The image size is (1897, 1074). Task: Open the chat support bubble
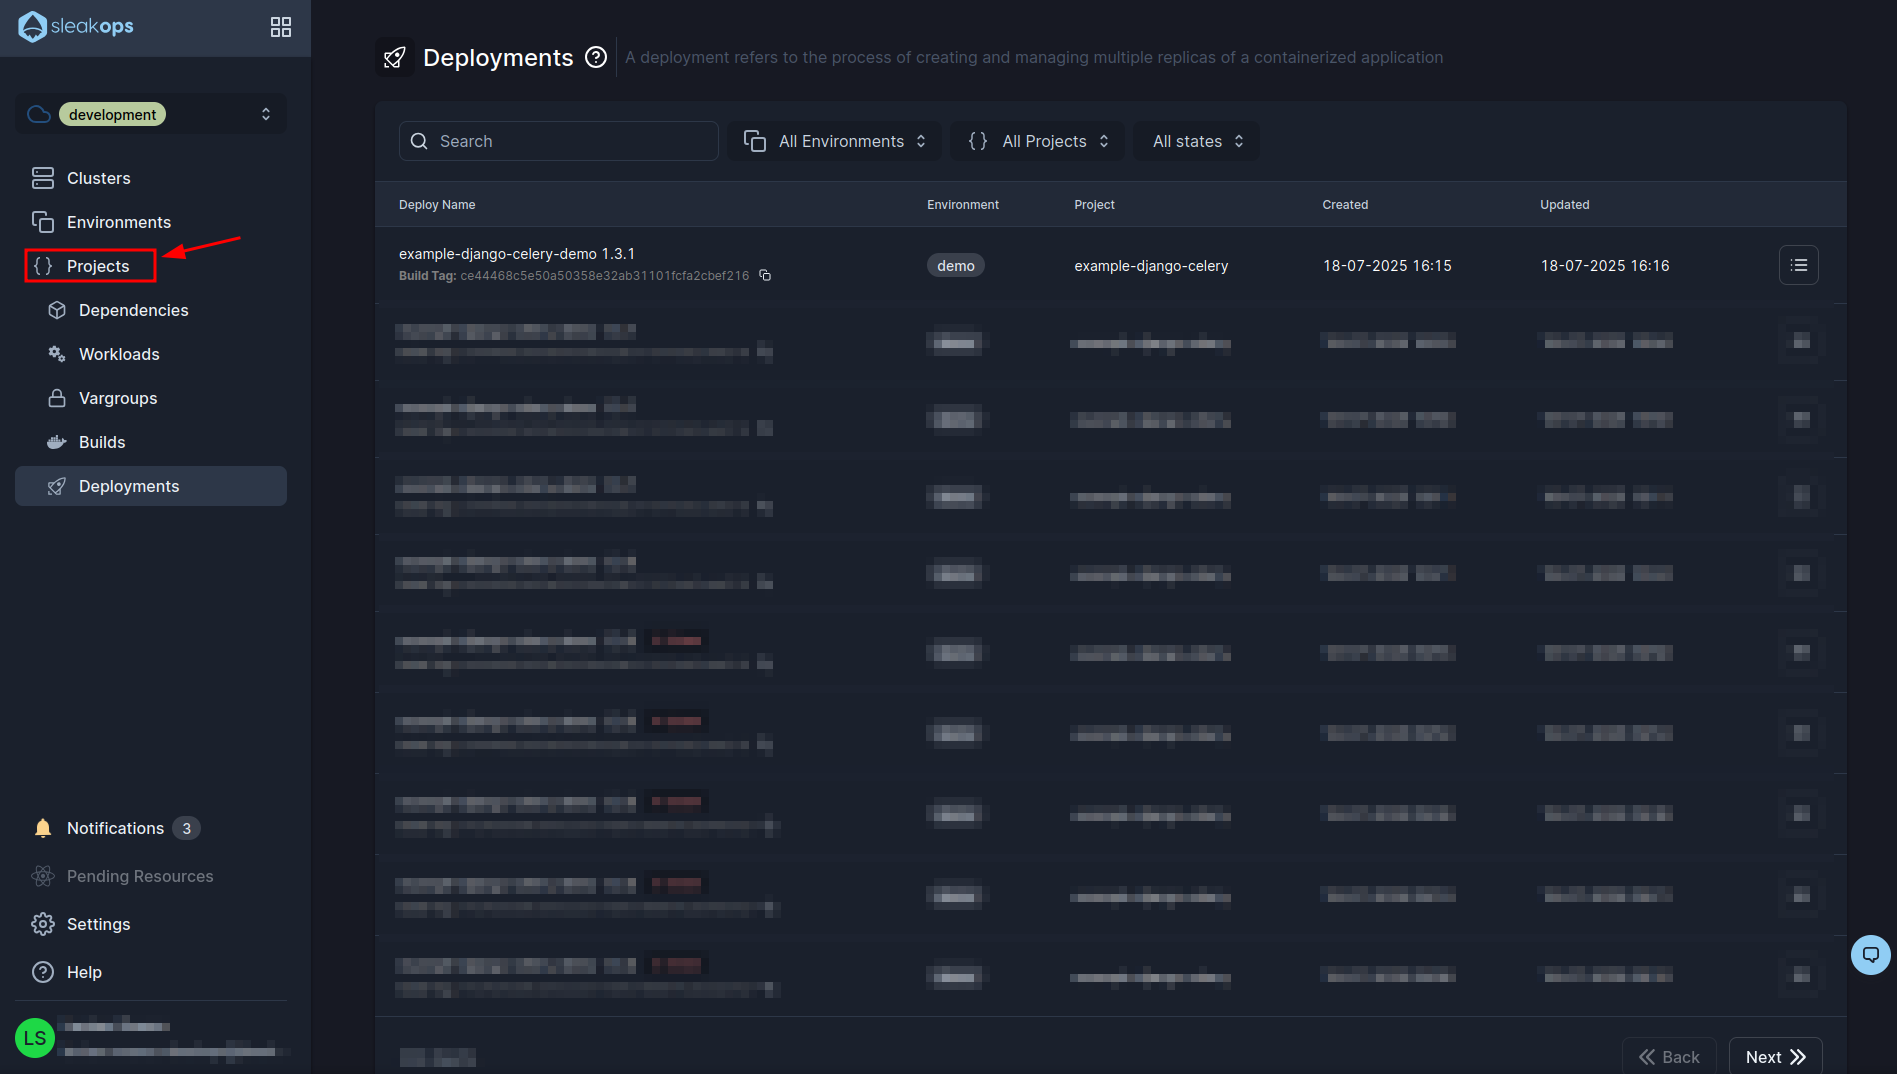[1871, 955]
